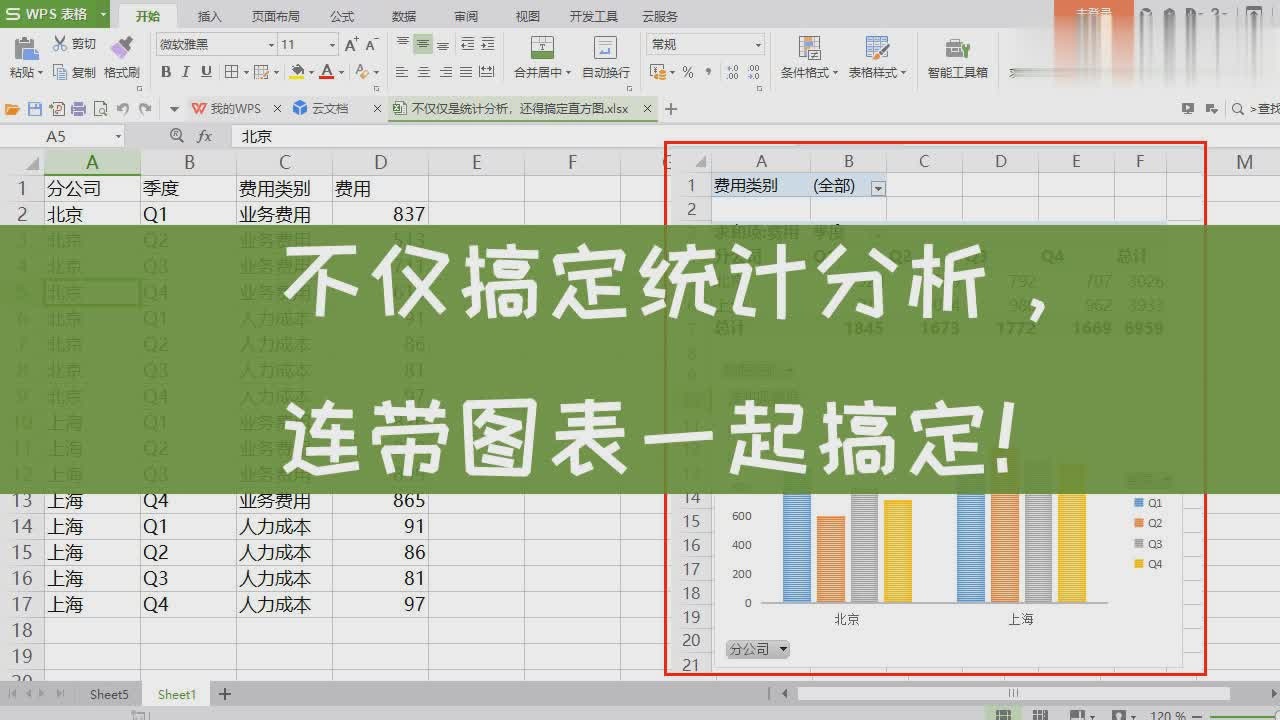Click the undo arrow
This screenshot has height=720, width=1280.
[x=122, y=109]
